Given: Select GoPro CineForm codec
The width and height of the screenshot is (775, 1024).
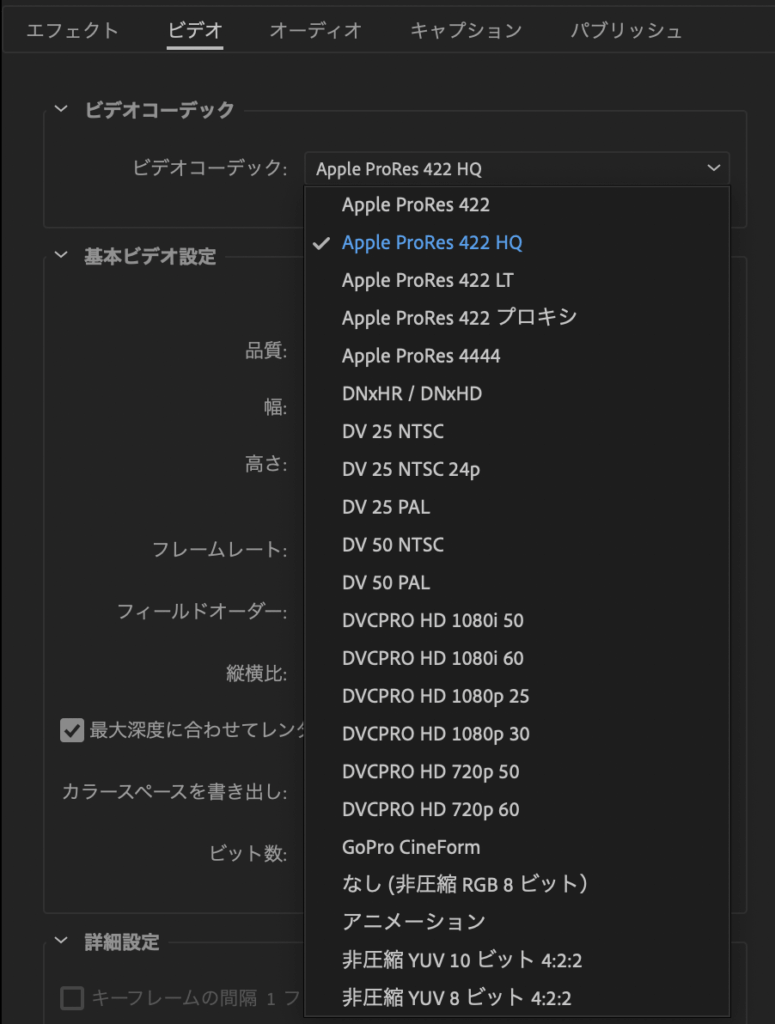Looking at the screenshot, I should (517, 848).
